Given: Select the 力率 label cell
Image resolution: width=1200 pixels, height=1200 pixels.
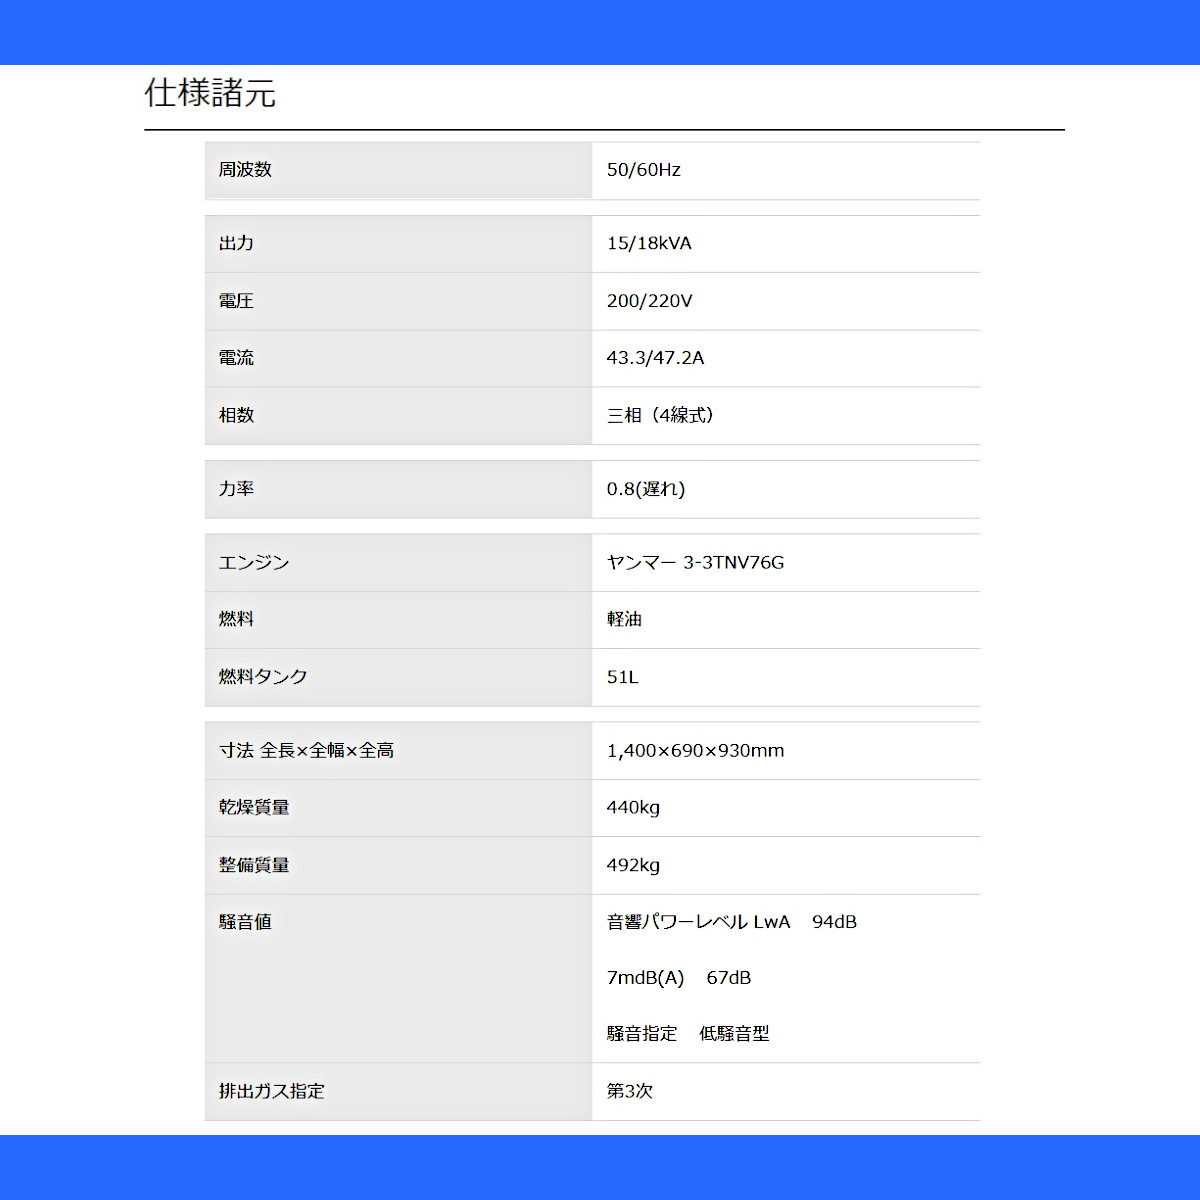Looking at the screenshot, I should (x=398, y=489).
